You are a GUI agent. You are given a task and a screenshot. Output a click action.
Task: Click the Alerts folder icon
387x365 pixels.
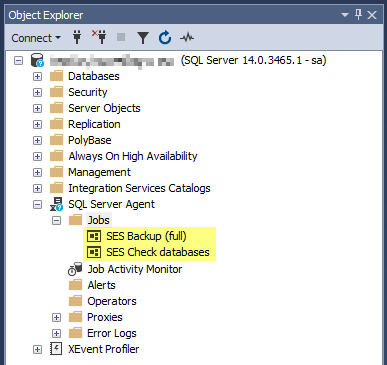(x=75, y=285)
